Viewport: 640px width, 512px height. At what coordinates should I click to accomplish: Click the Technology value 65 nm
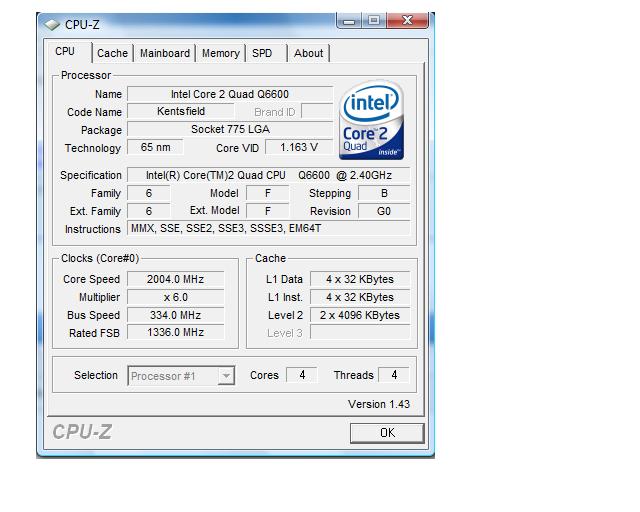click(x=155, y=147)
